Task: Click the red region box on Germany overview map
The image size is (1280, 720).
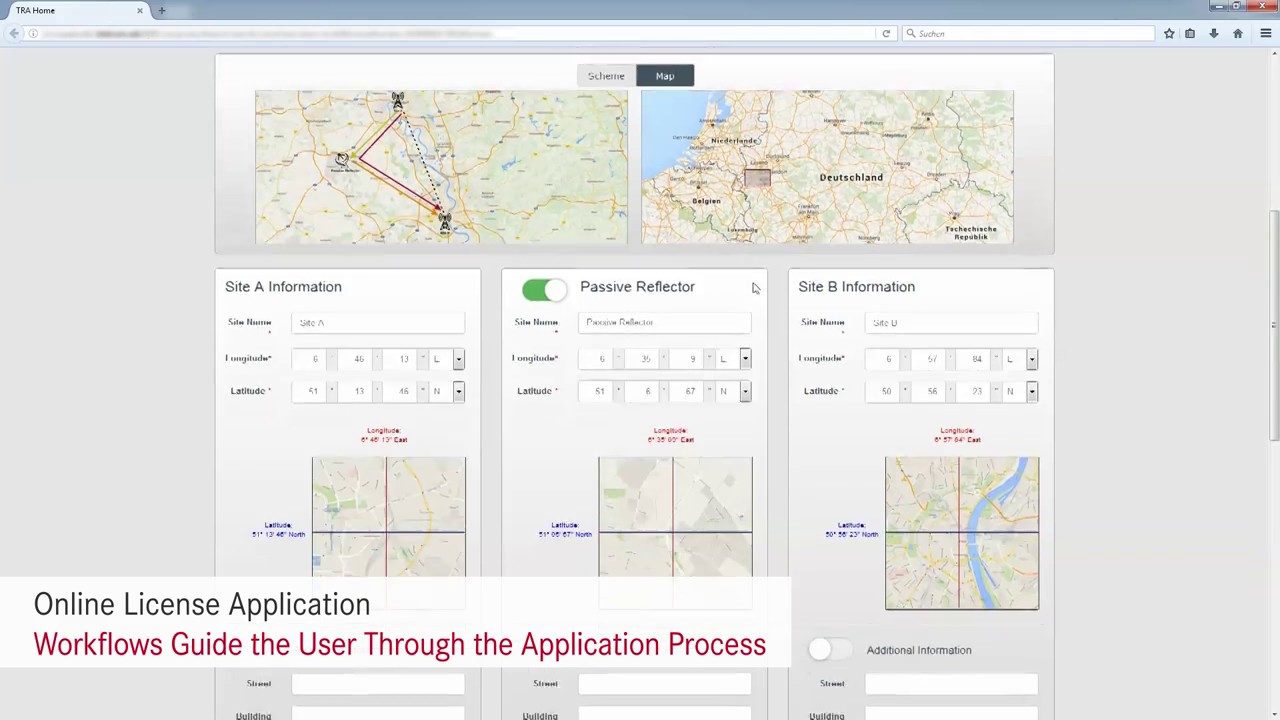Action: (757, 178)
